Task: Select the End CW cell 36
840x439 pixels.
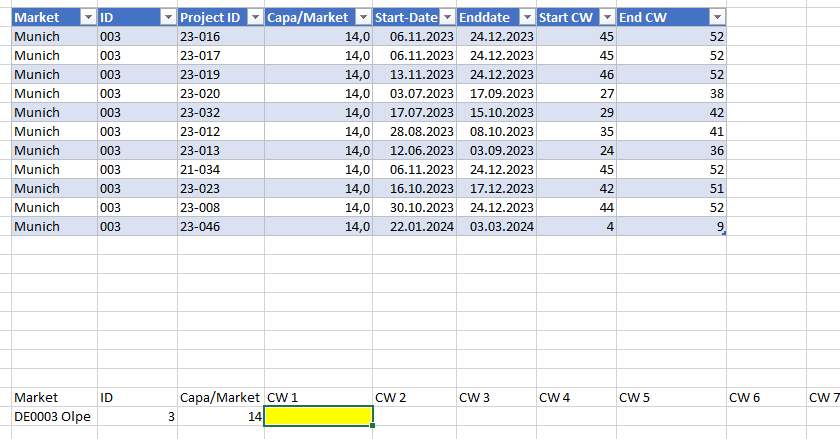Action: point(671,151)
